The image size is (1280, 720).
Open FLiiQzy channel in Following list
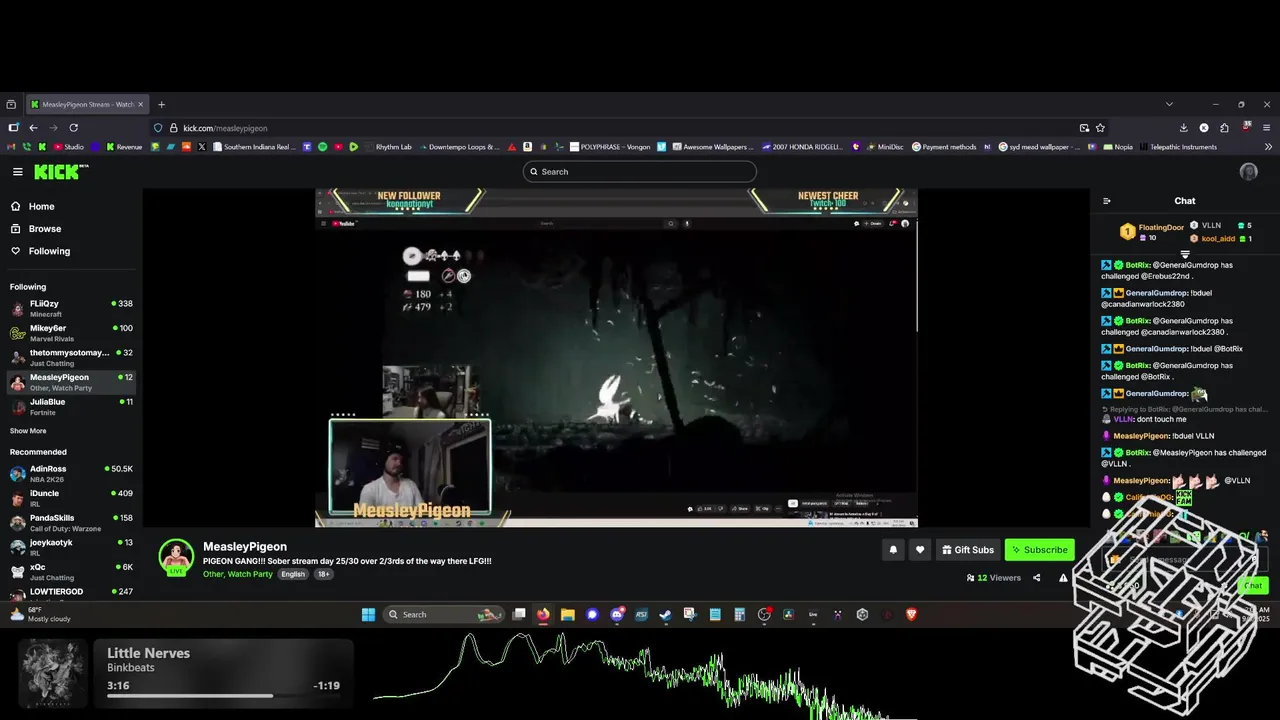tap(70, 308)
